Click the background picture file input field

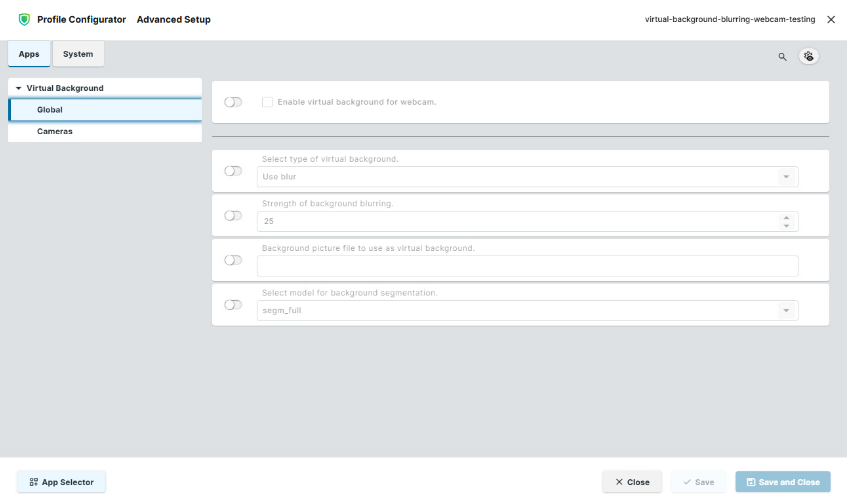coord(527,266)
